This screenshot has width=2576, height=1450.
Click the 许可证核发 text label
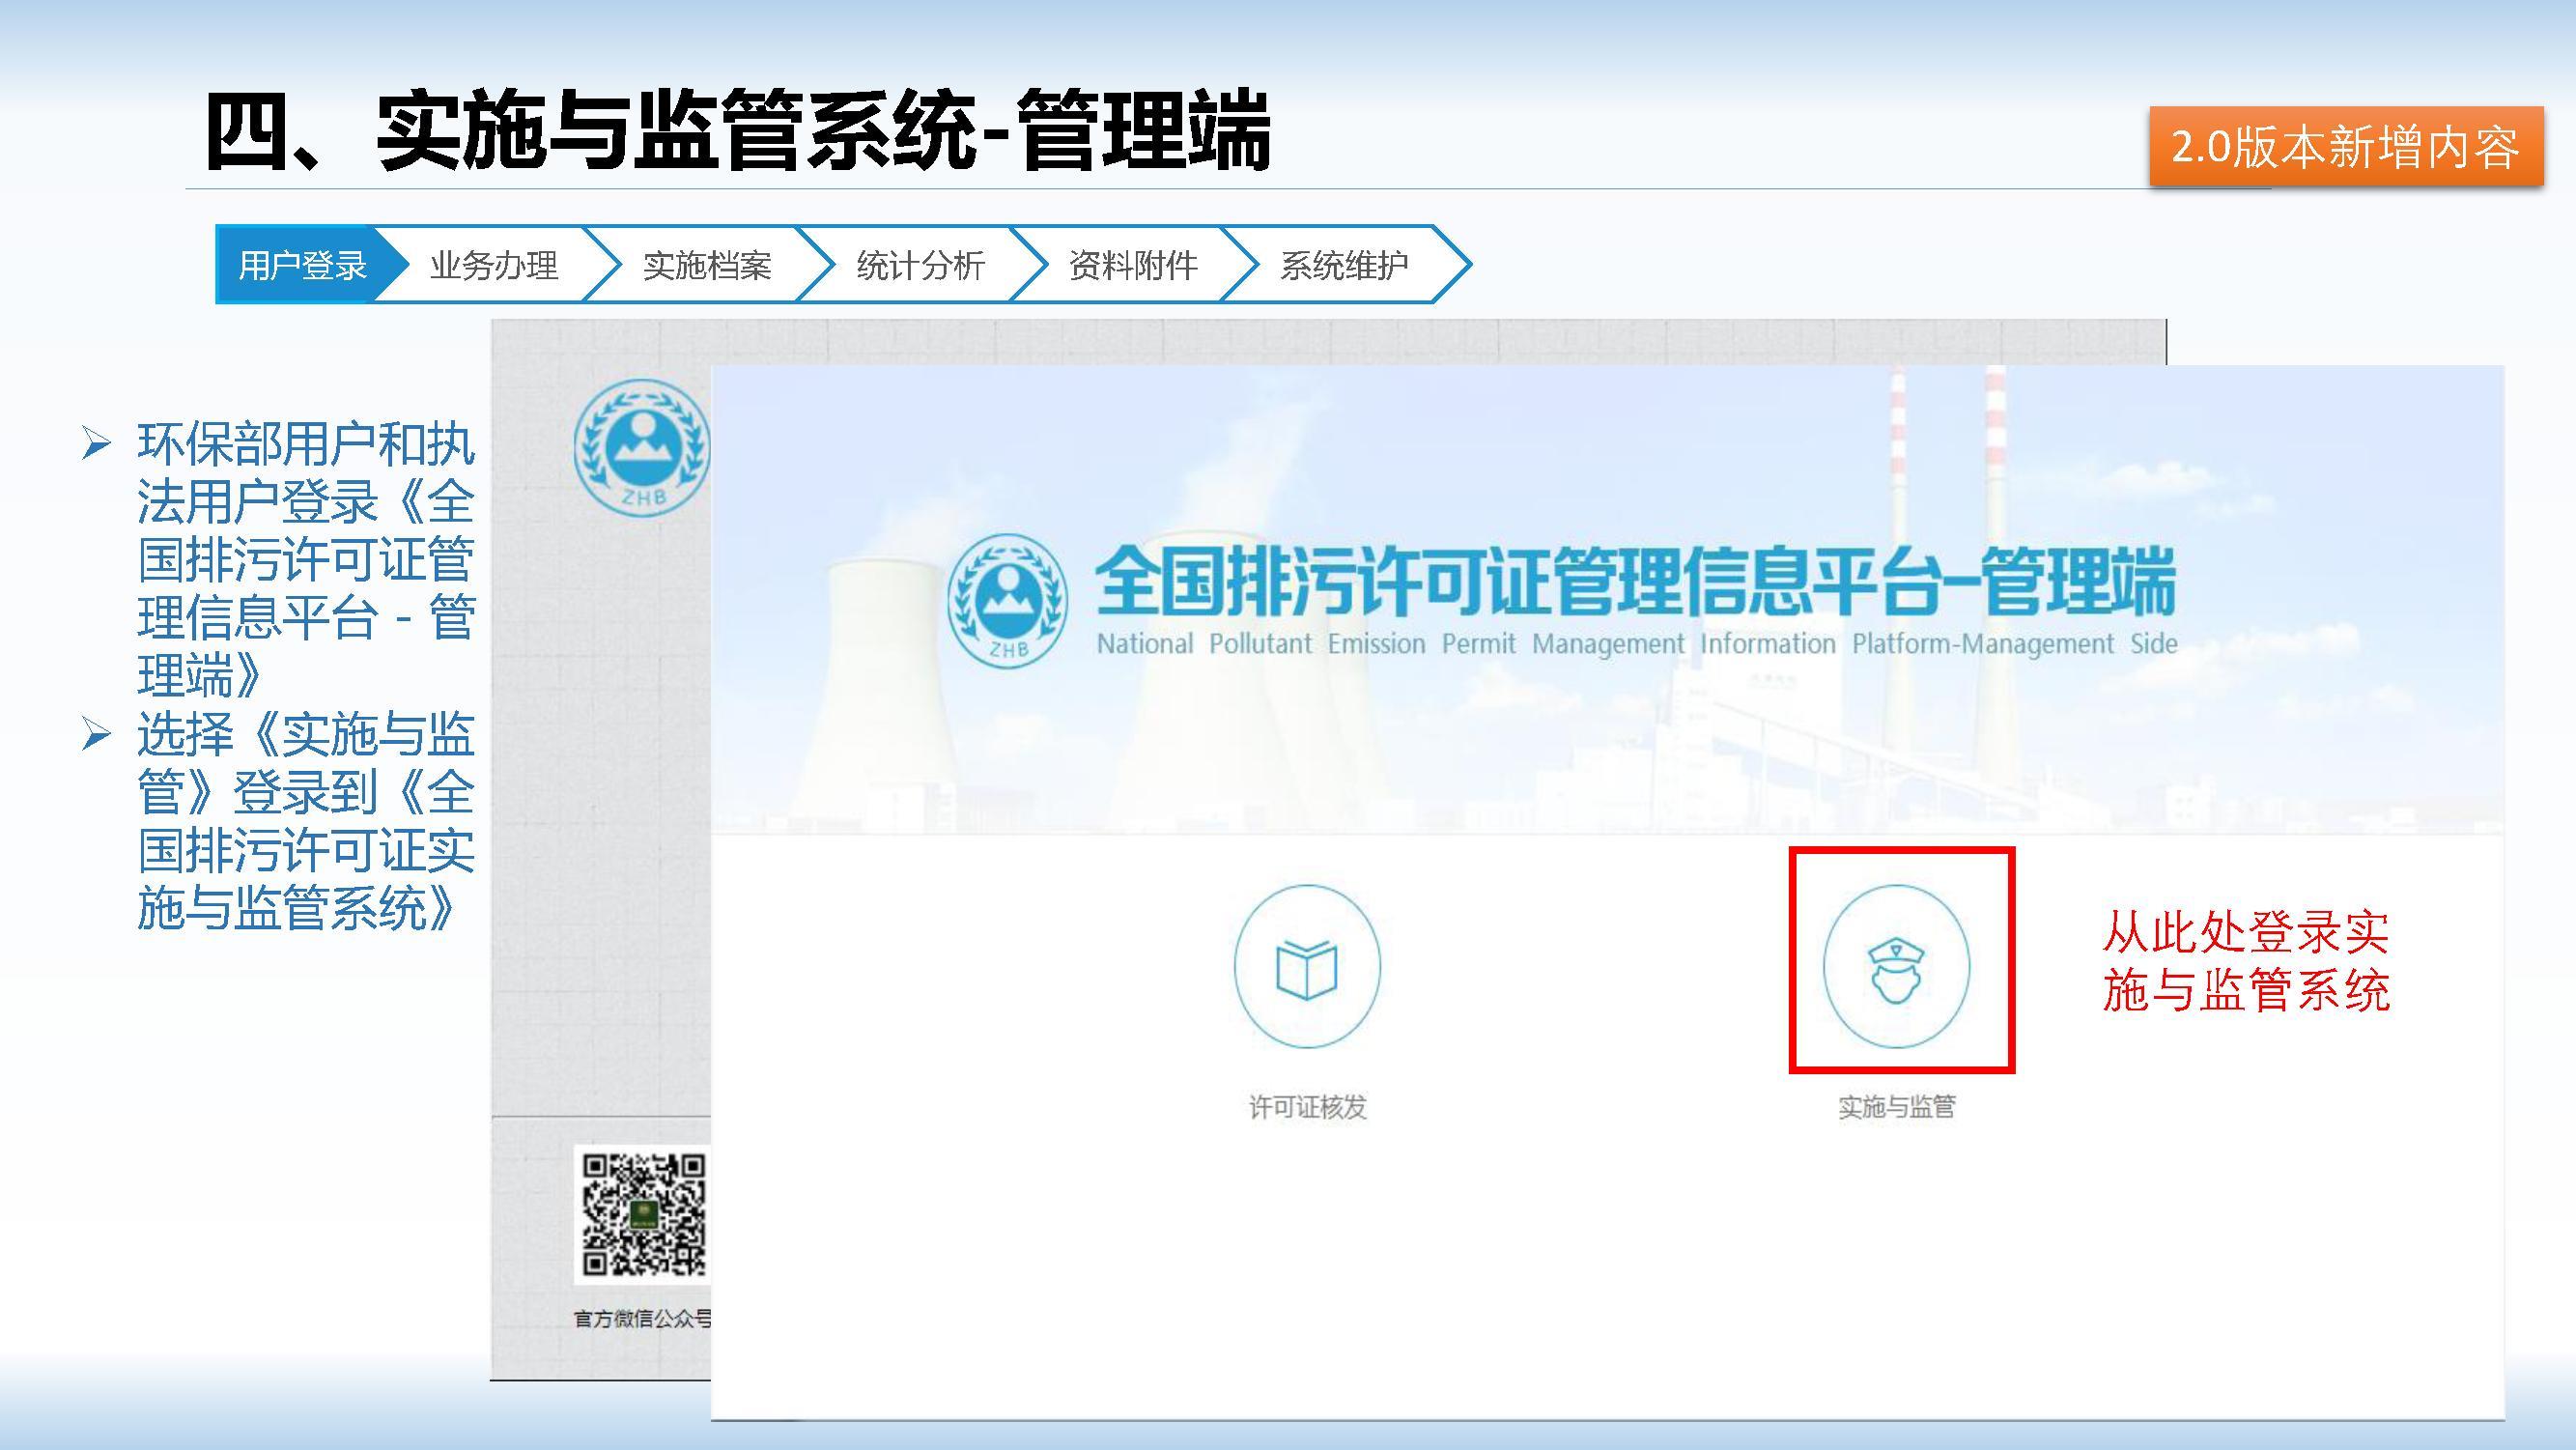coord(1306,1107)
